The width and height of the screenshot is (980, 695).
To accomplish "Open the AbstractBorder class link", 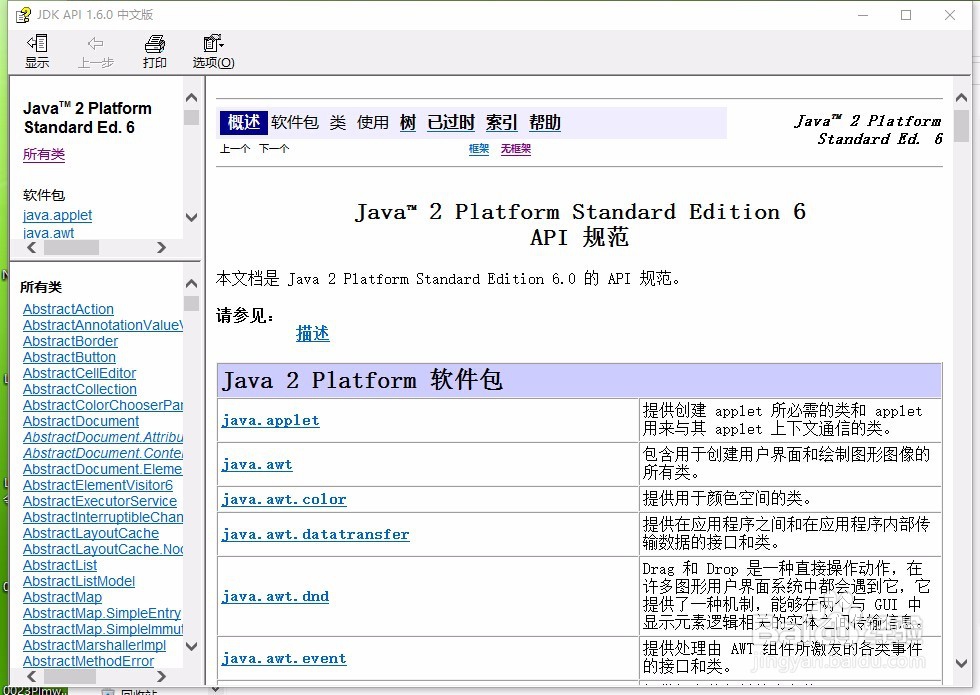I will [x=70, y=341].
